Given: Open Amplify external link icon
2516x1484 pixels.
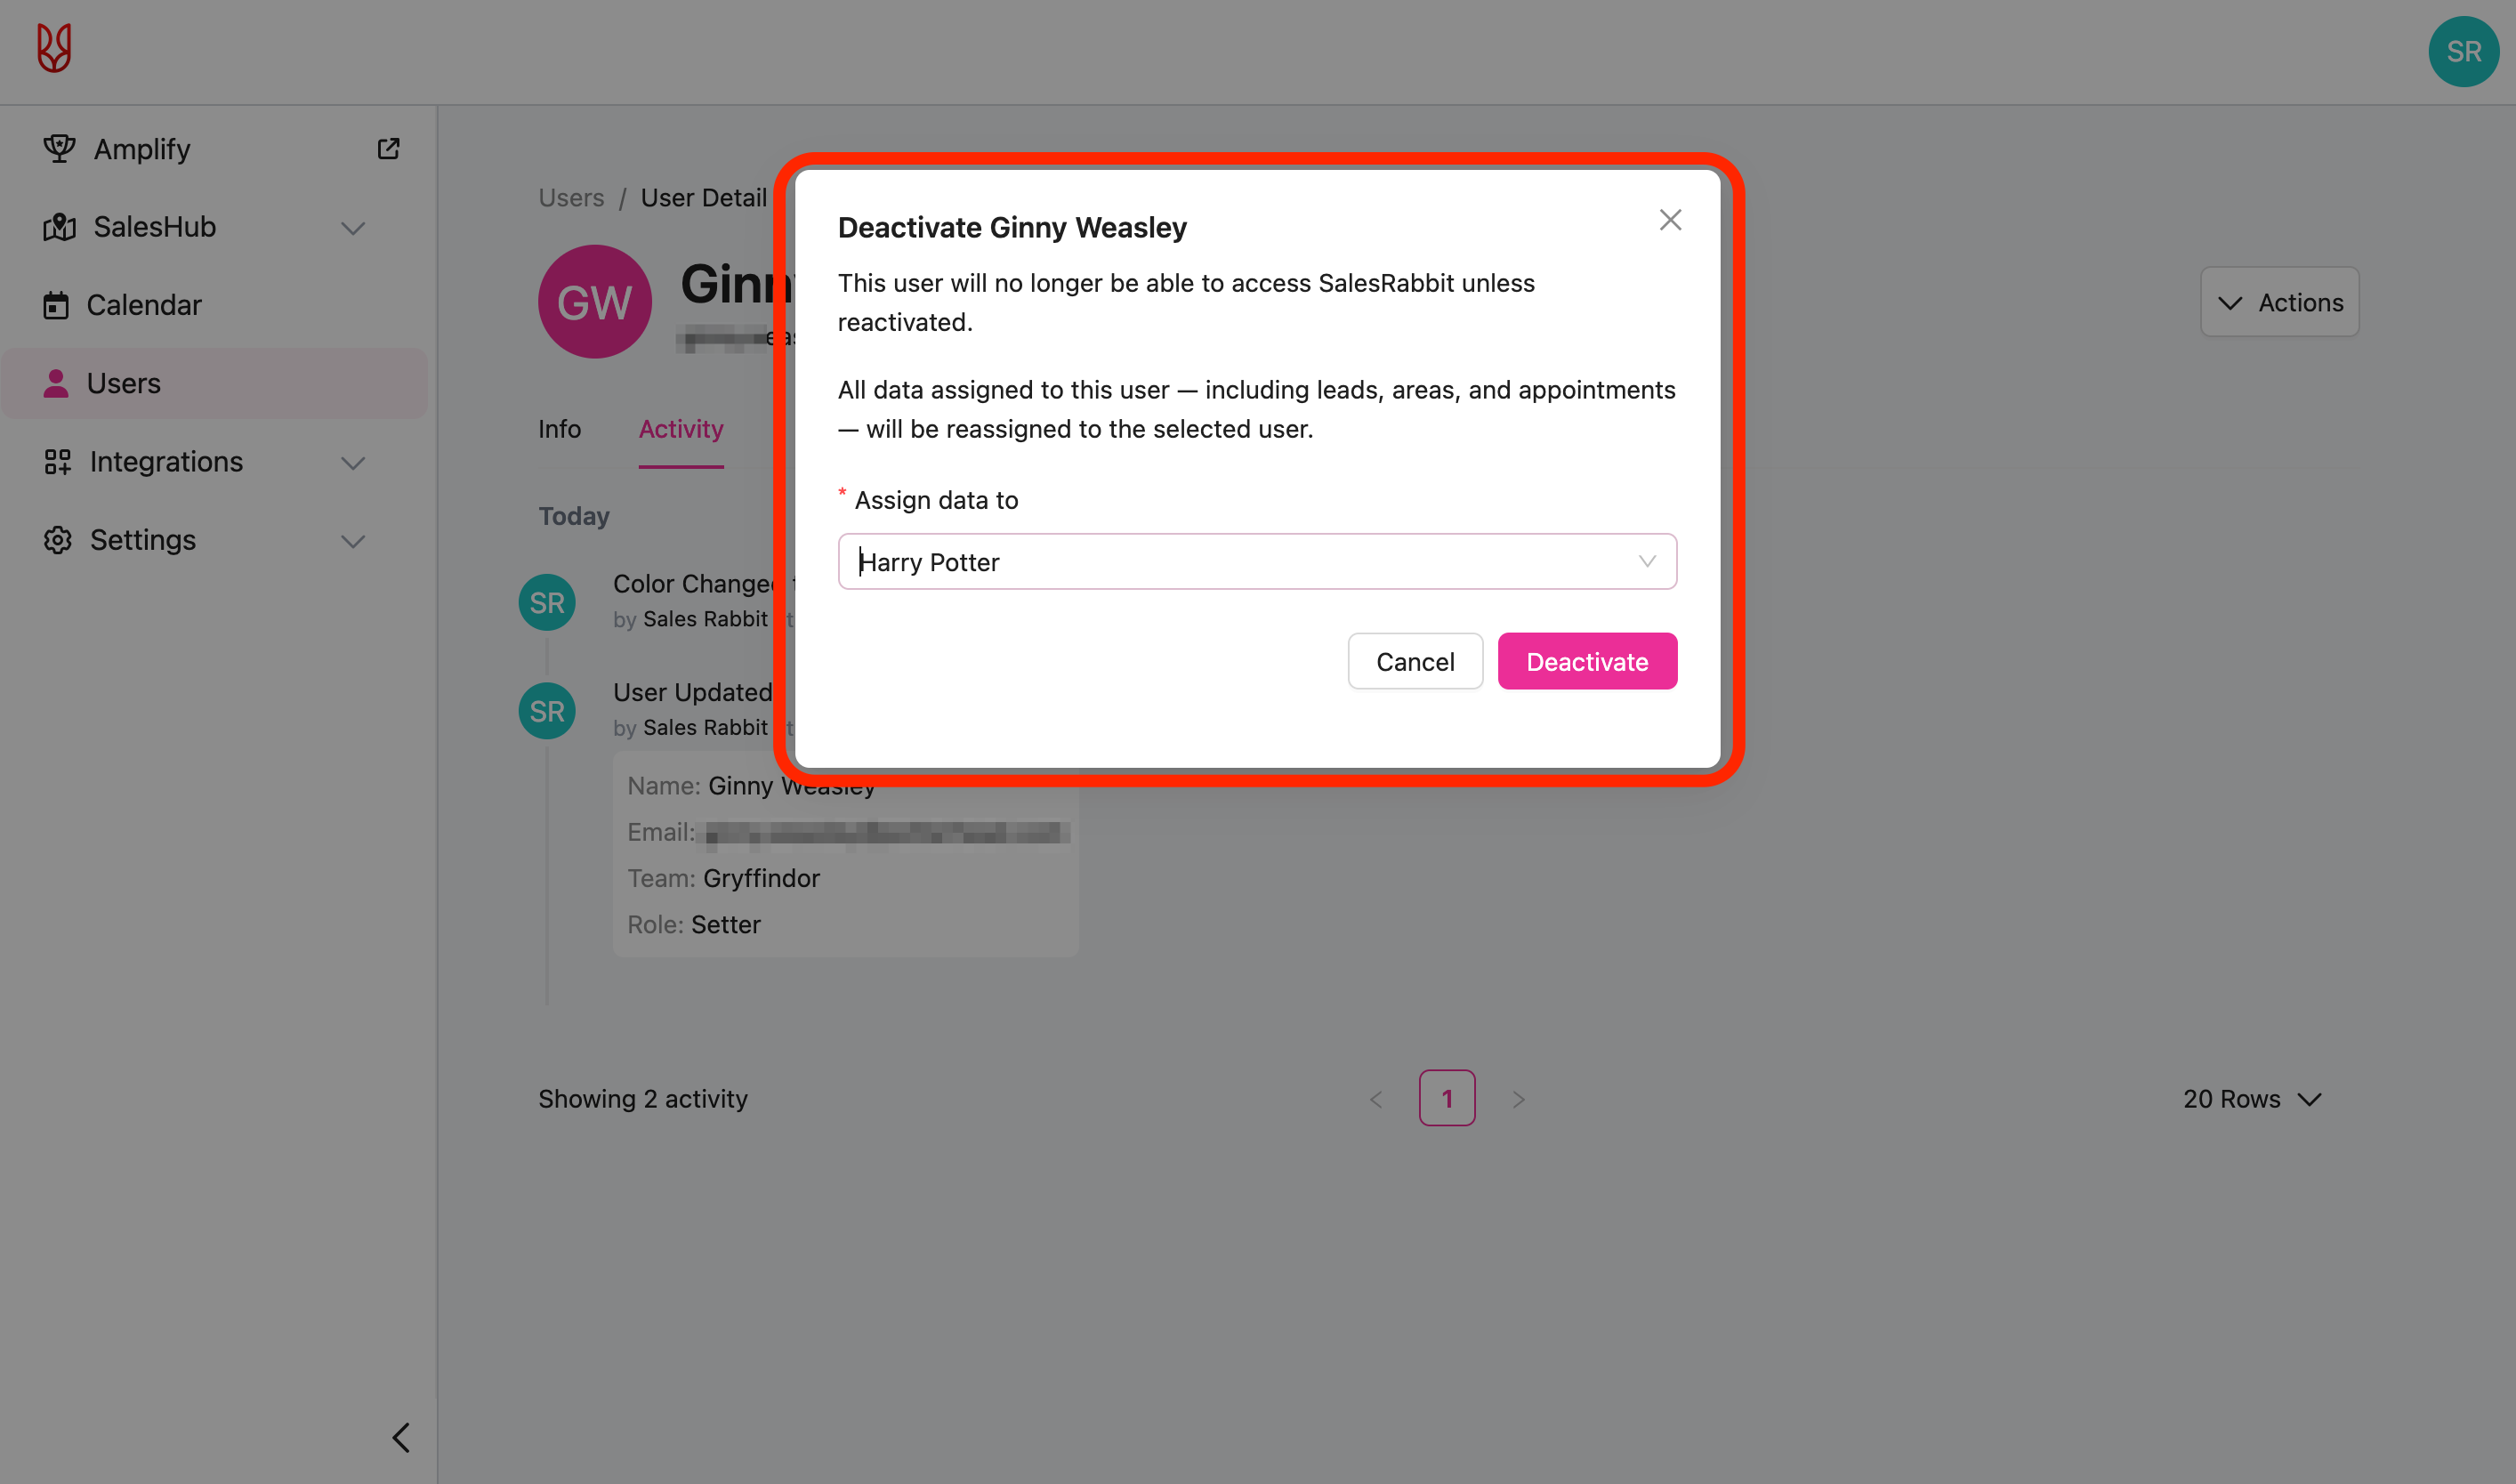Looking at the screenshot, I should (388, 149).
